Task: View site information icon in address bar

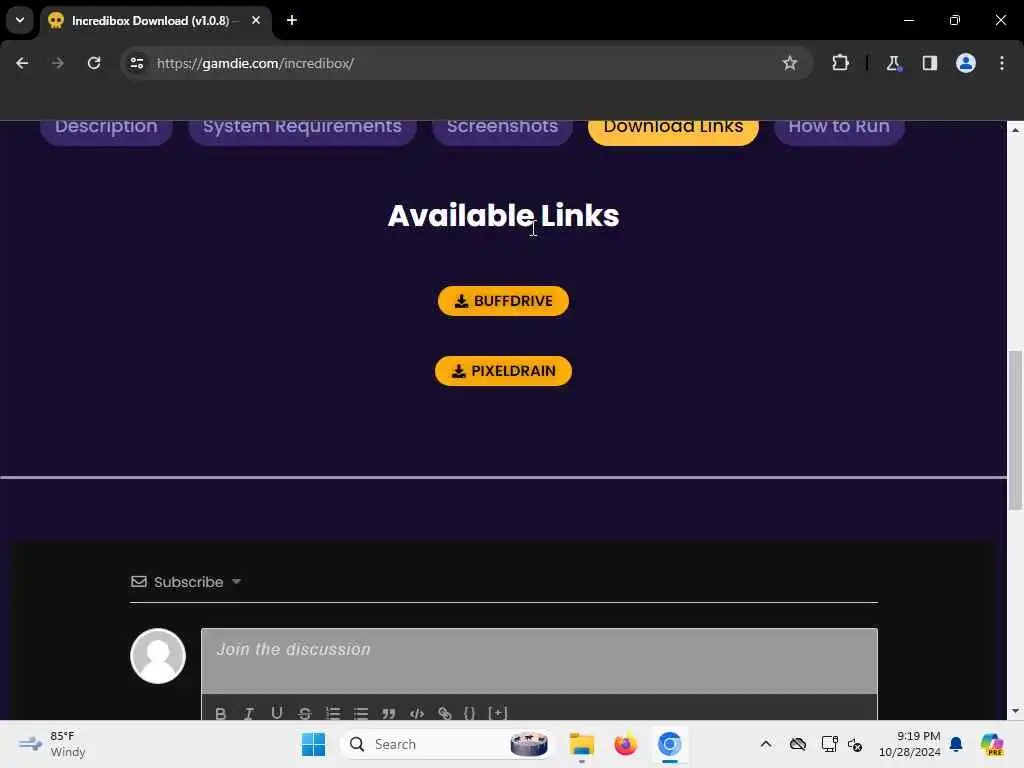Action: point(137,63)
